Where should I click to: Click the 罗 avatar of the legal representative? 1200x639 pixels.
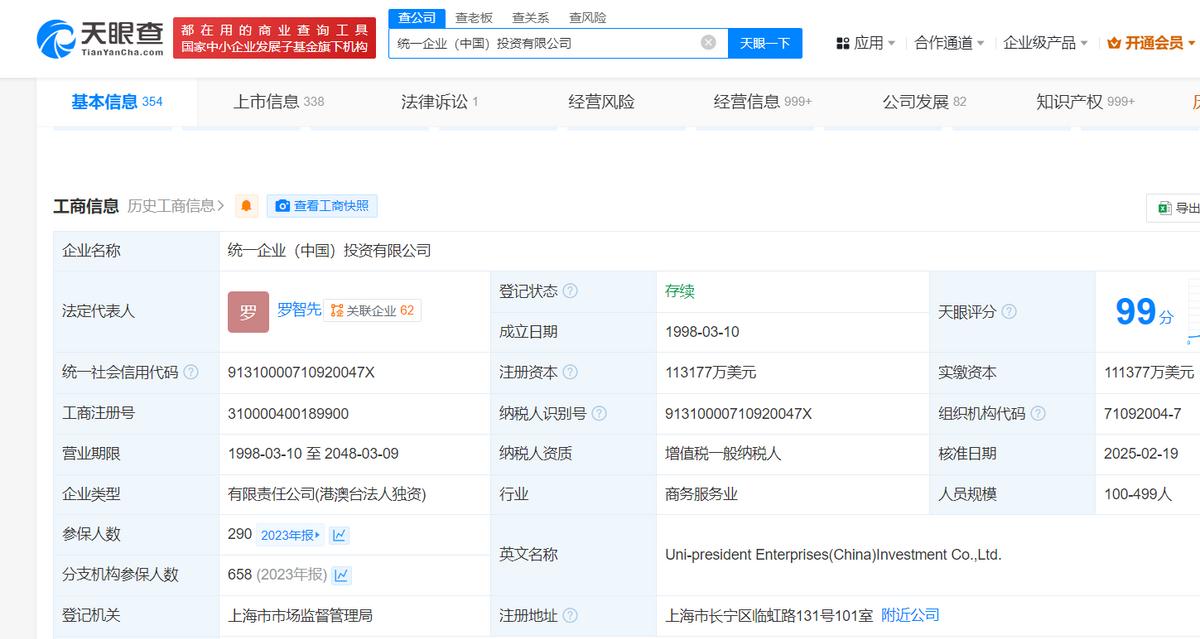pyautogui.click(x=248, y=312)
